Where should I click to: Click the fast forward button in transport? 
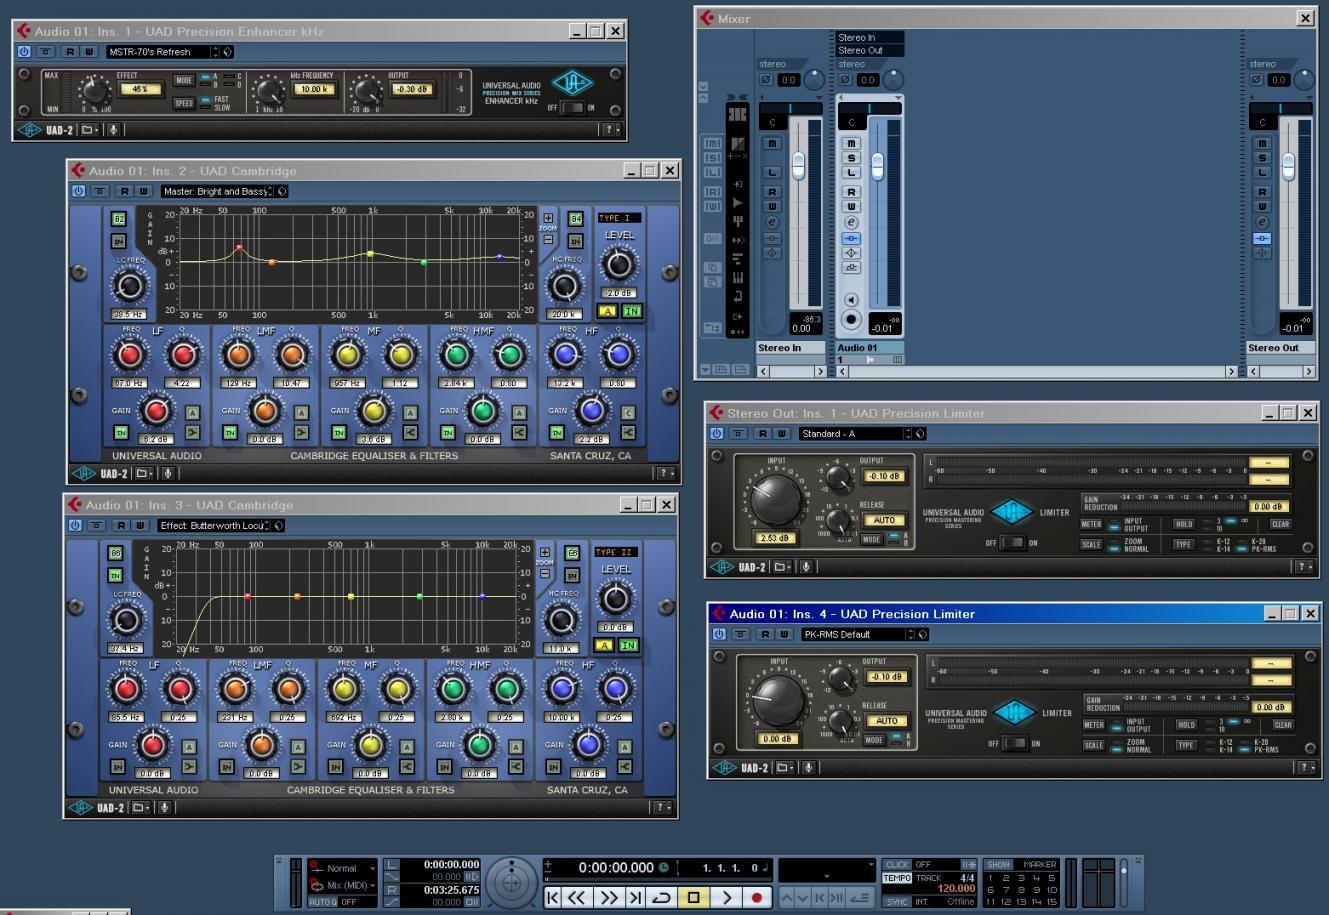point(609,897)
